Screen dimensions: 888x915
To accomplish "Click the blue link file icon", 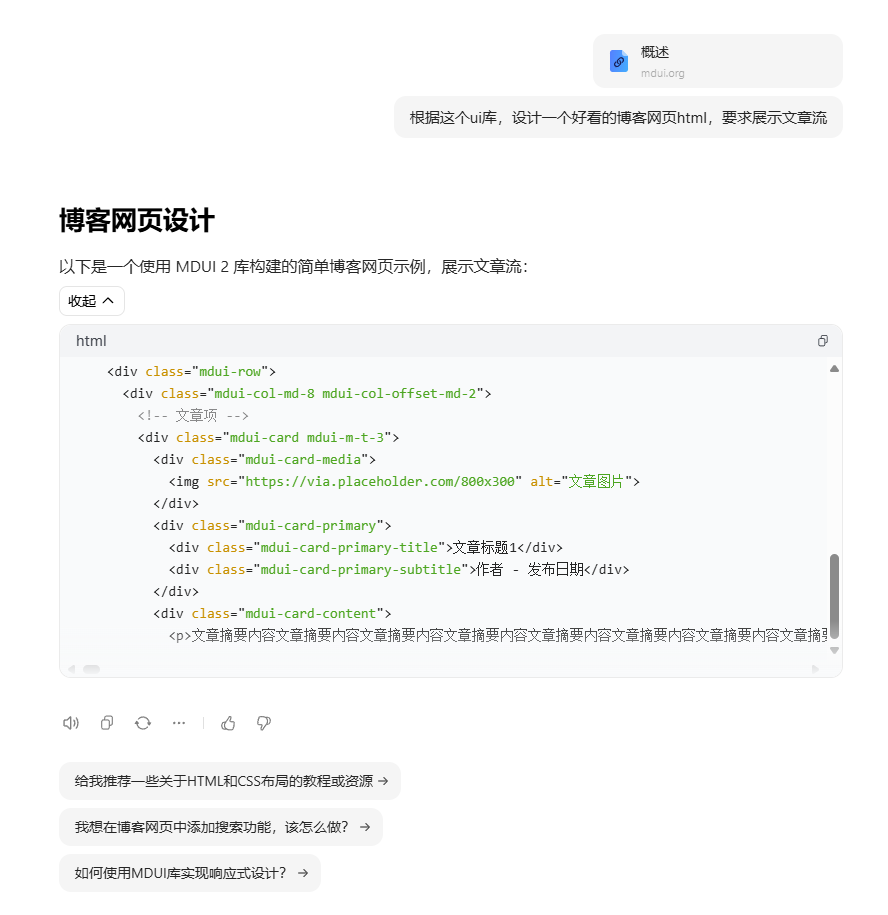I will pyautogui.click(x=618, y=61).
